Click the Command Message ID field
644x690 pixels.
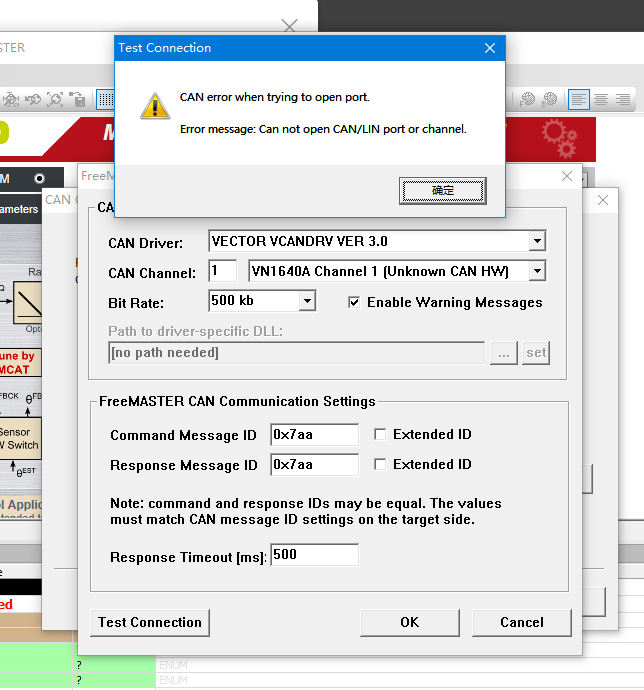314,435
